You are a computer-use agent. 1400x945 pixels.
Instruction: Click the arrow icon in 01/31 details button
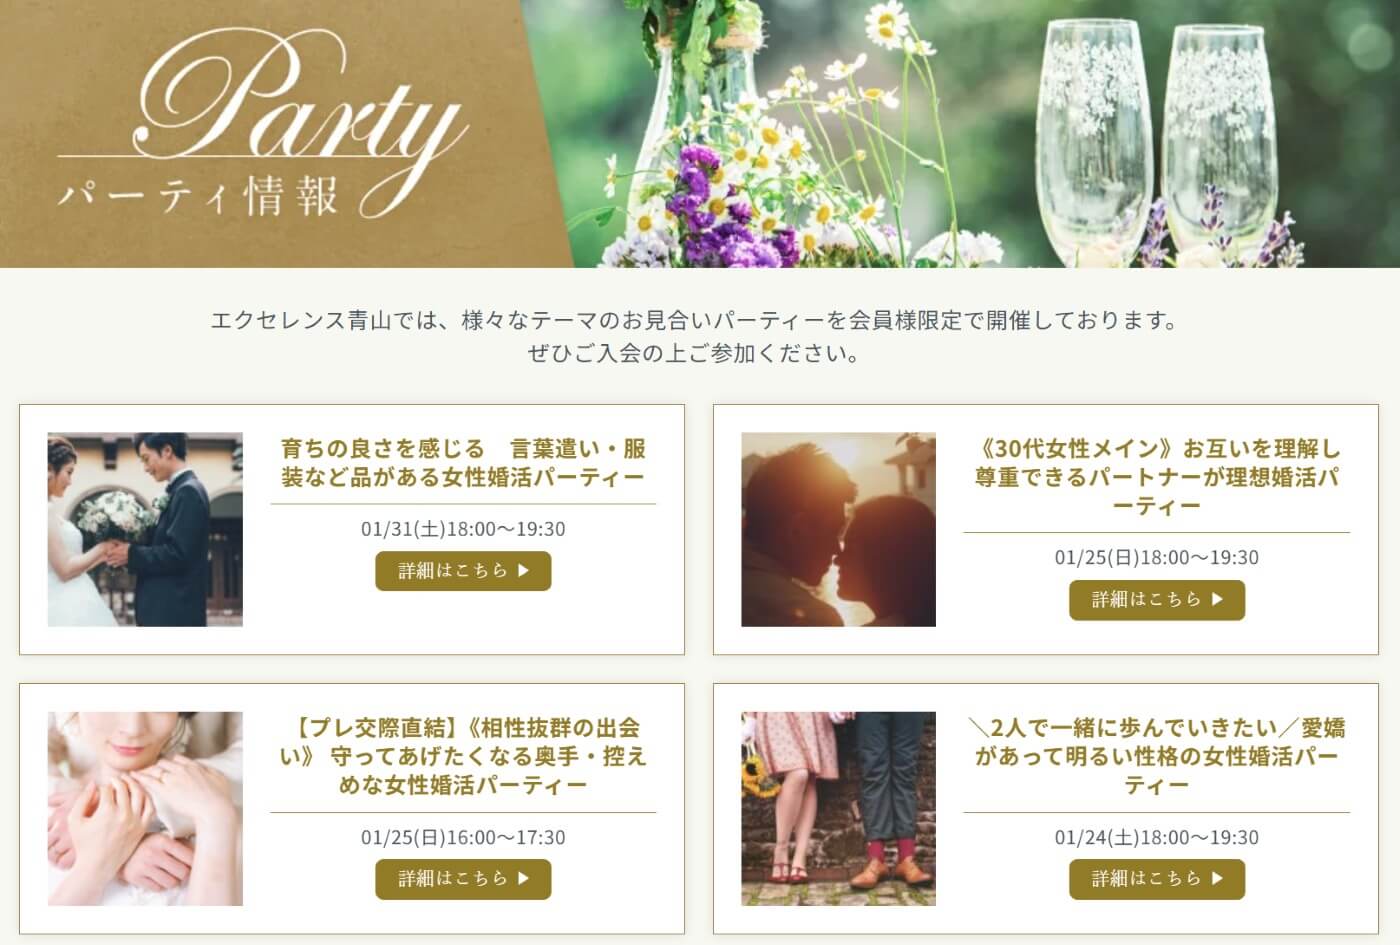coord(523,571)
